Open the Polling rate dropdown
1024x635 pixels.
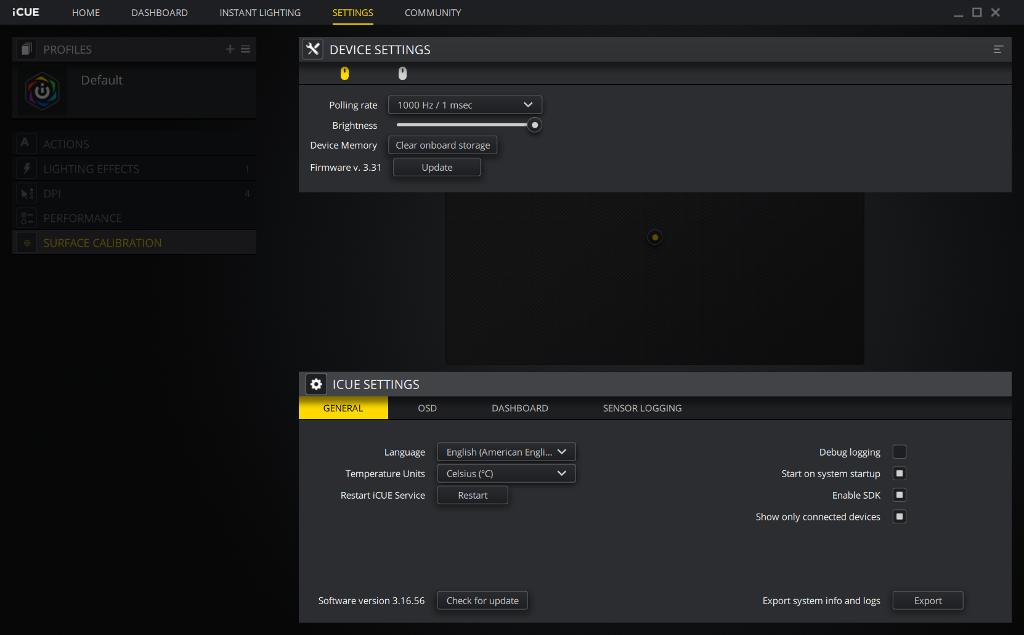[x=465, y=105]
